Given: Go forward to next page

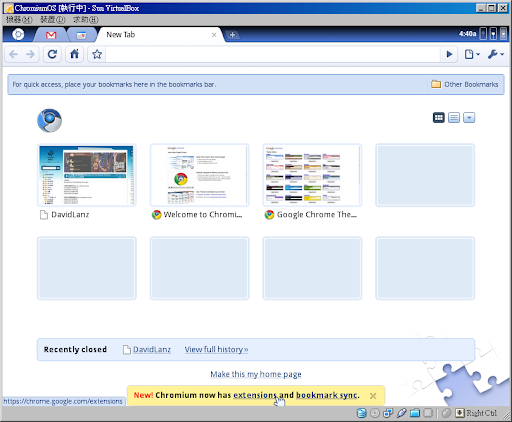Looking at the screenshot, I should 30,54.
